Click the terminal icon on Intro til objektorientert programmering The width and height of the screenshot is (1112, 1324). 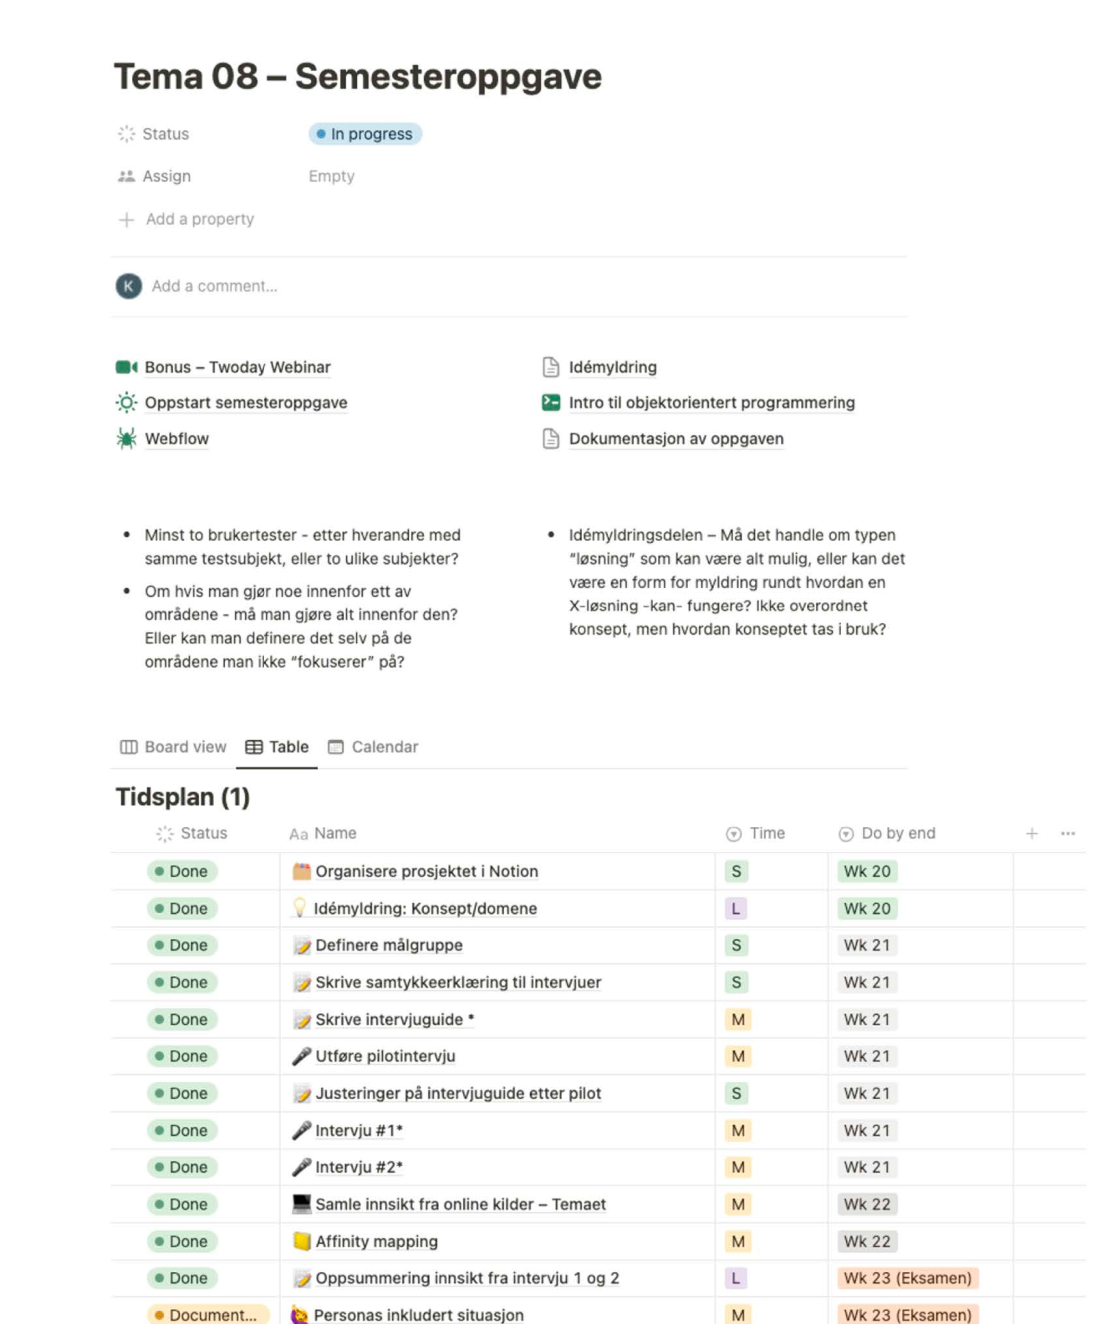pos(549,402)
